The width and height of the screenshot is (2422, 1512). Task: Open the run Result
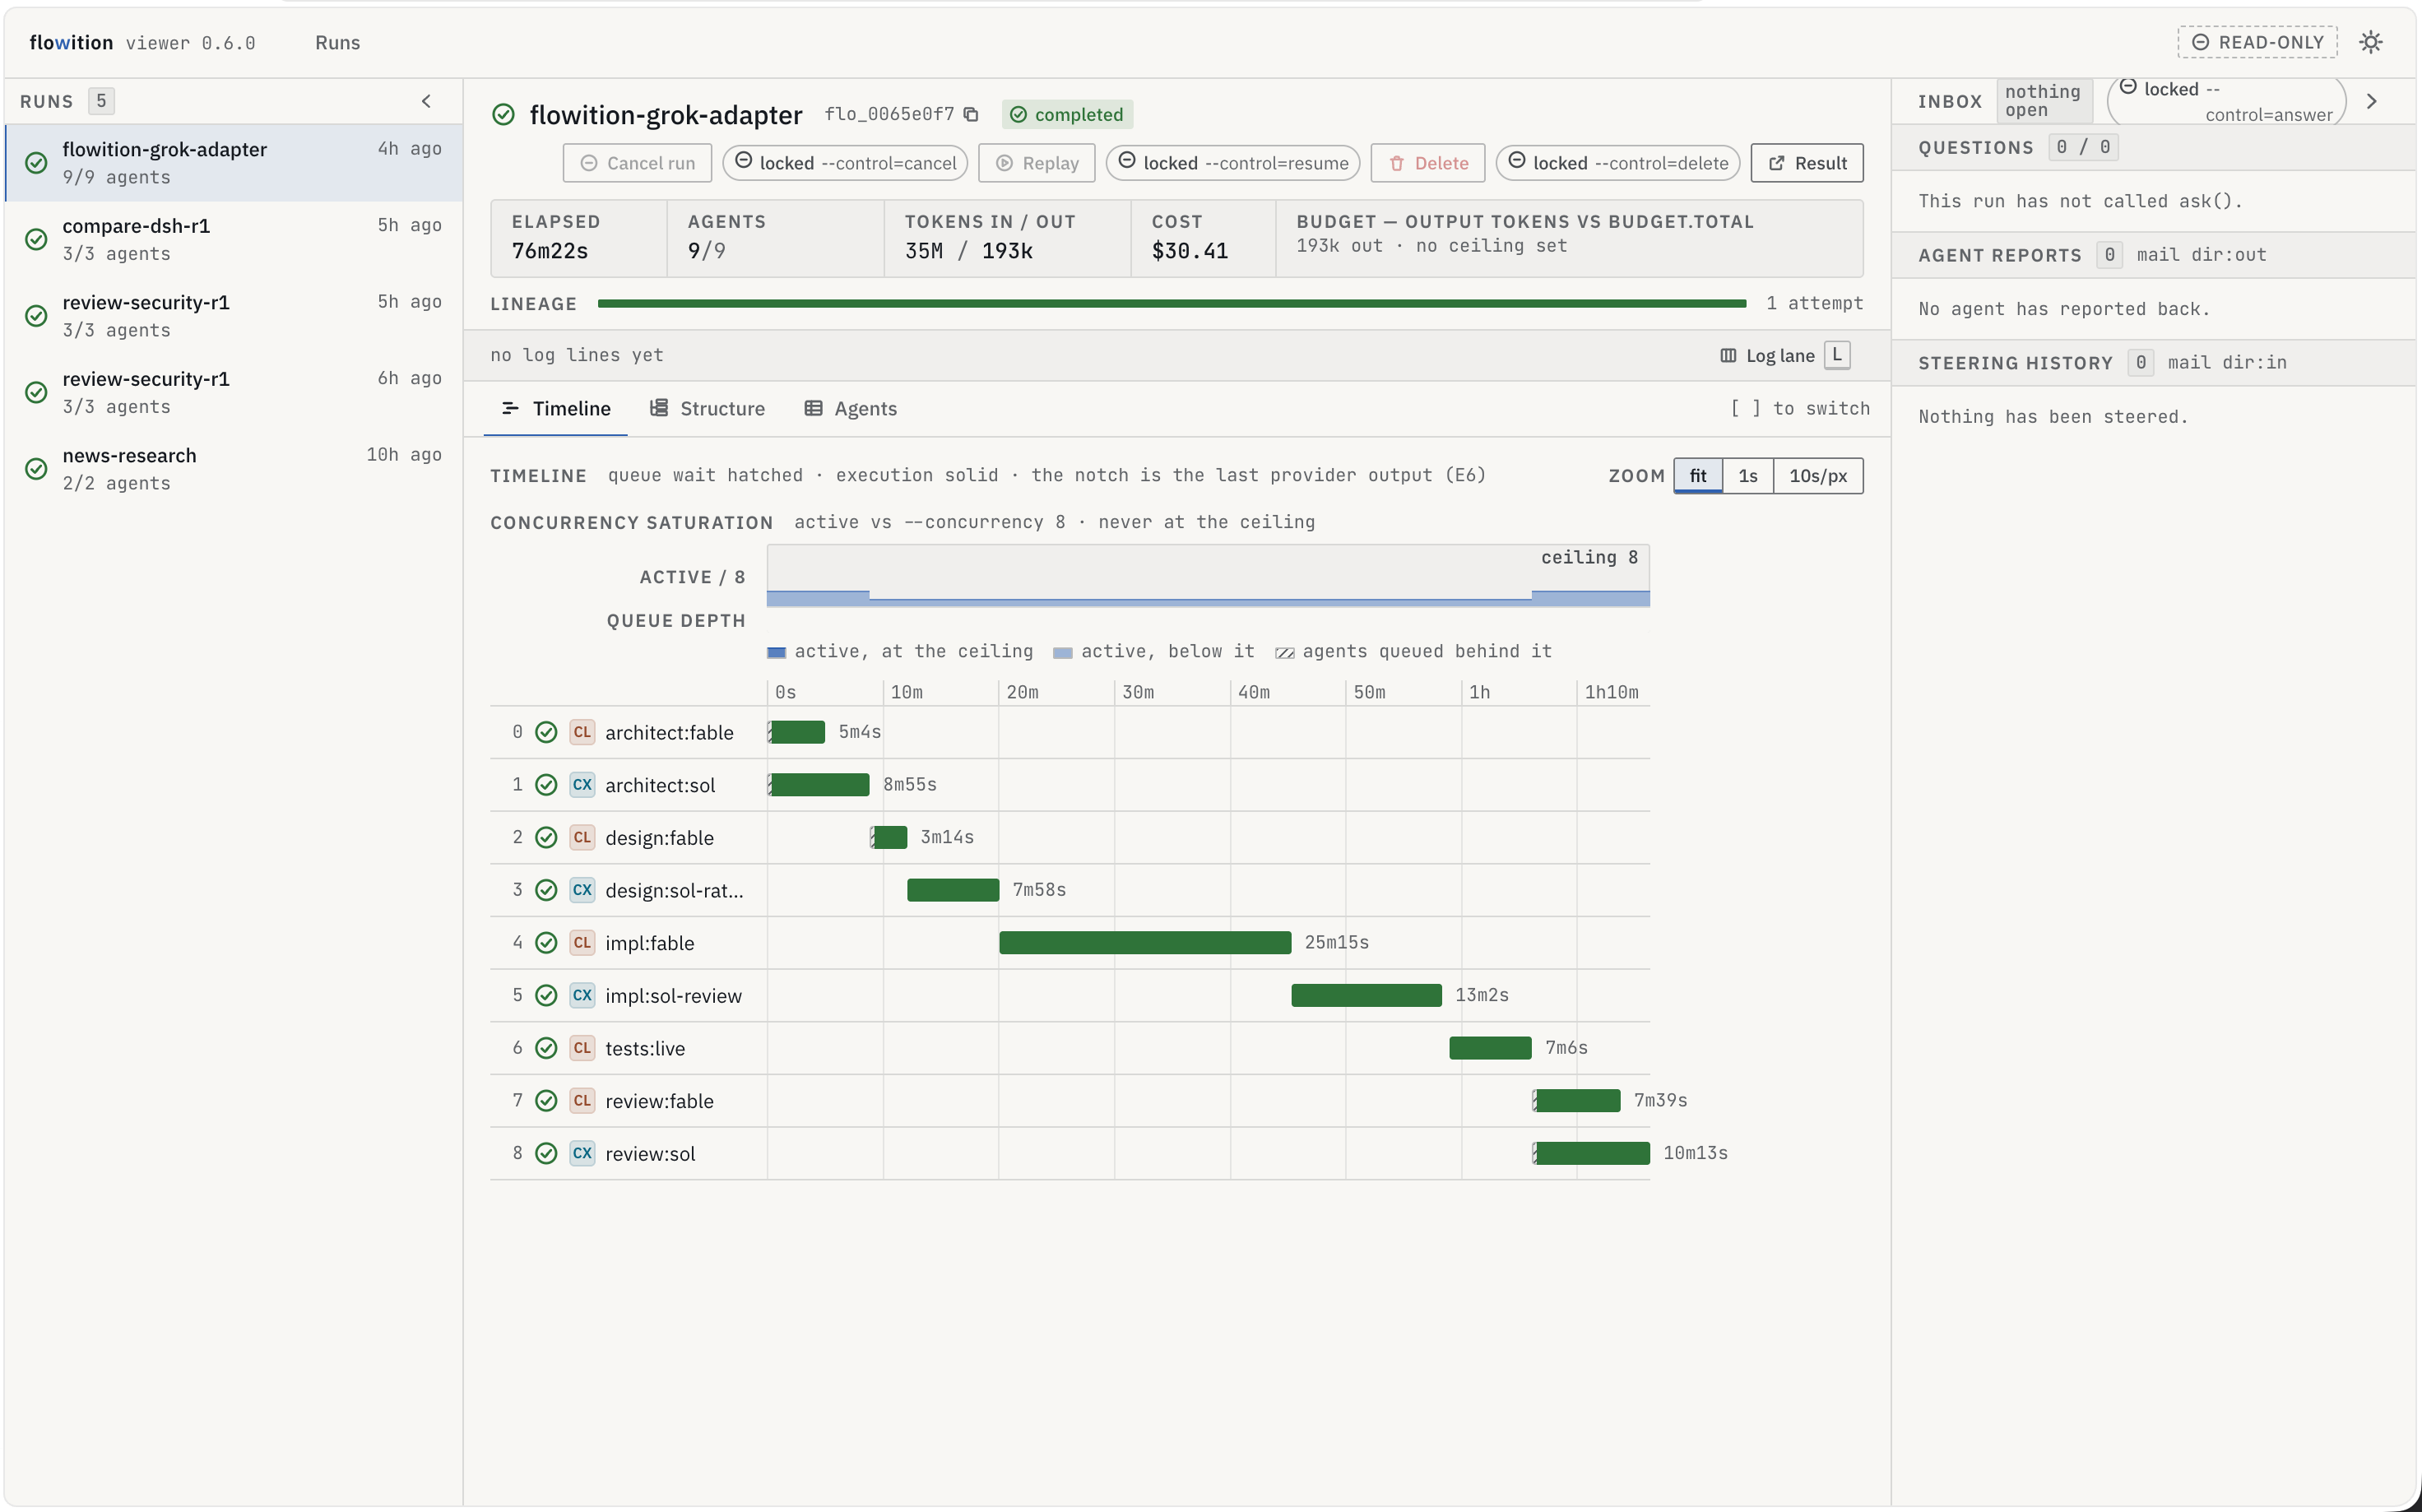[1807, 163]
